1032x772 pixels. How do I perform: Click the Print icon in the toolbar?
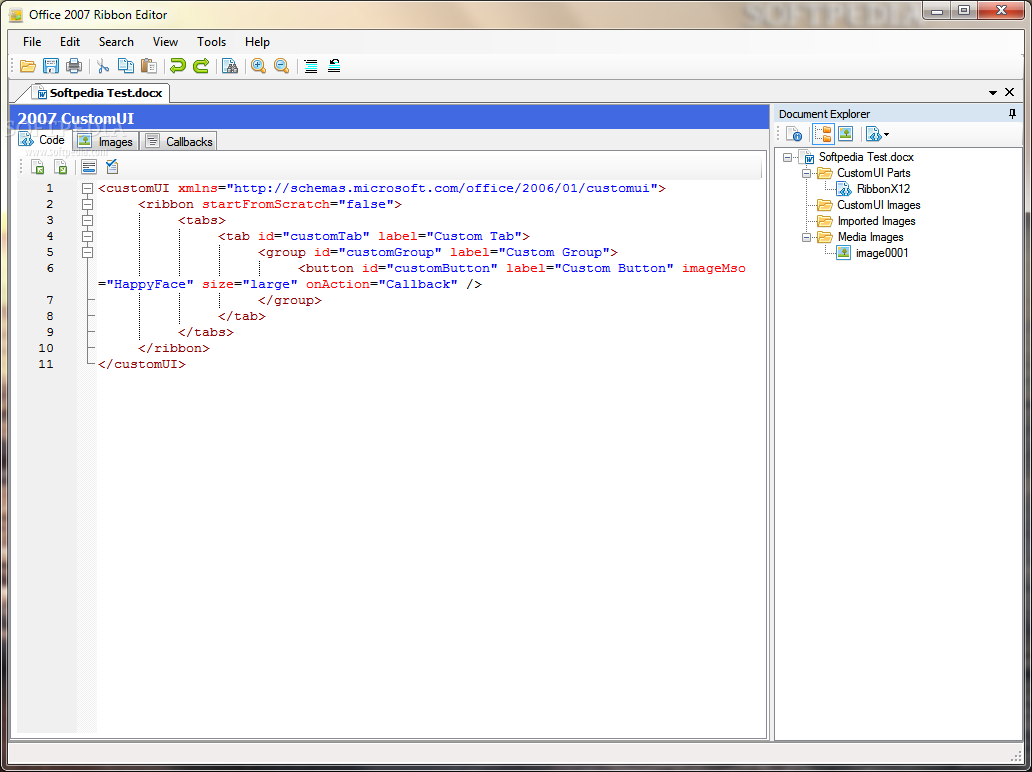tap(73, 66)
